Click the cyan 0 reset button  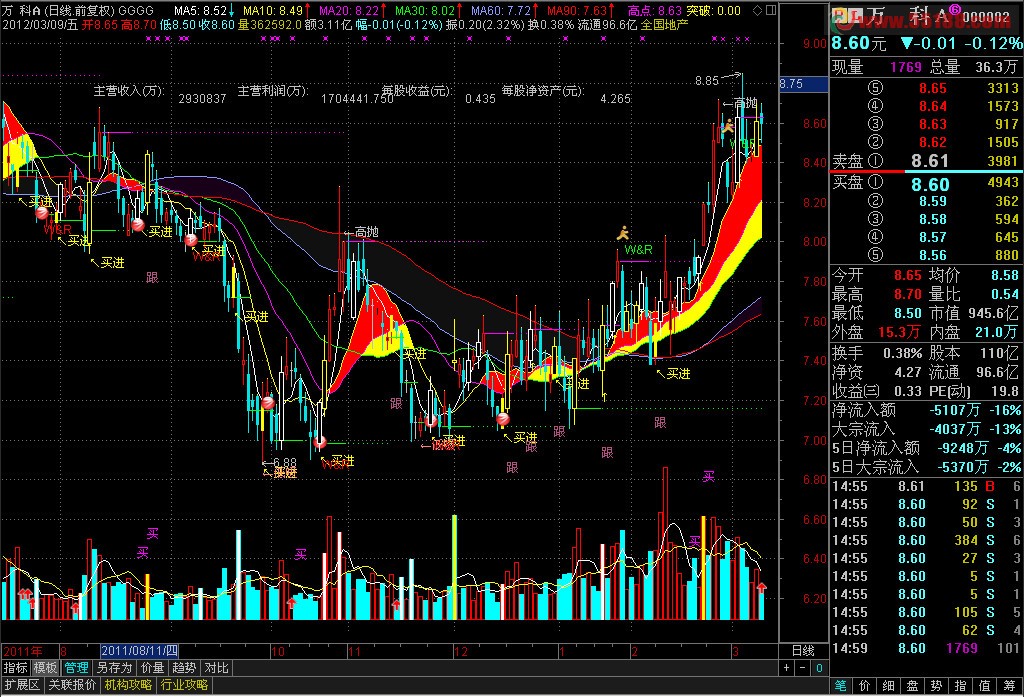pyautogui.click(x=819, y=668)
